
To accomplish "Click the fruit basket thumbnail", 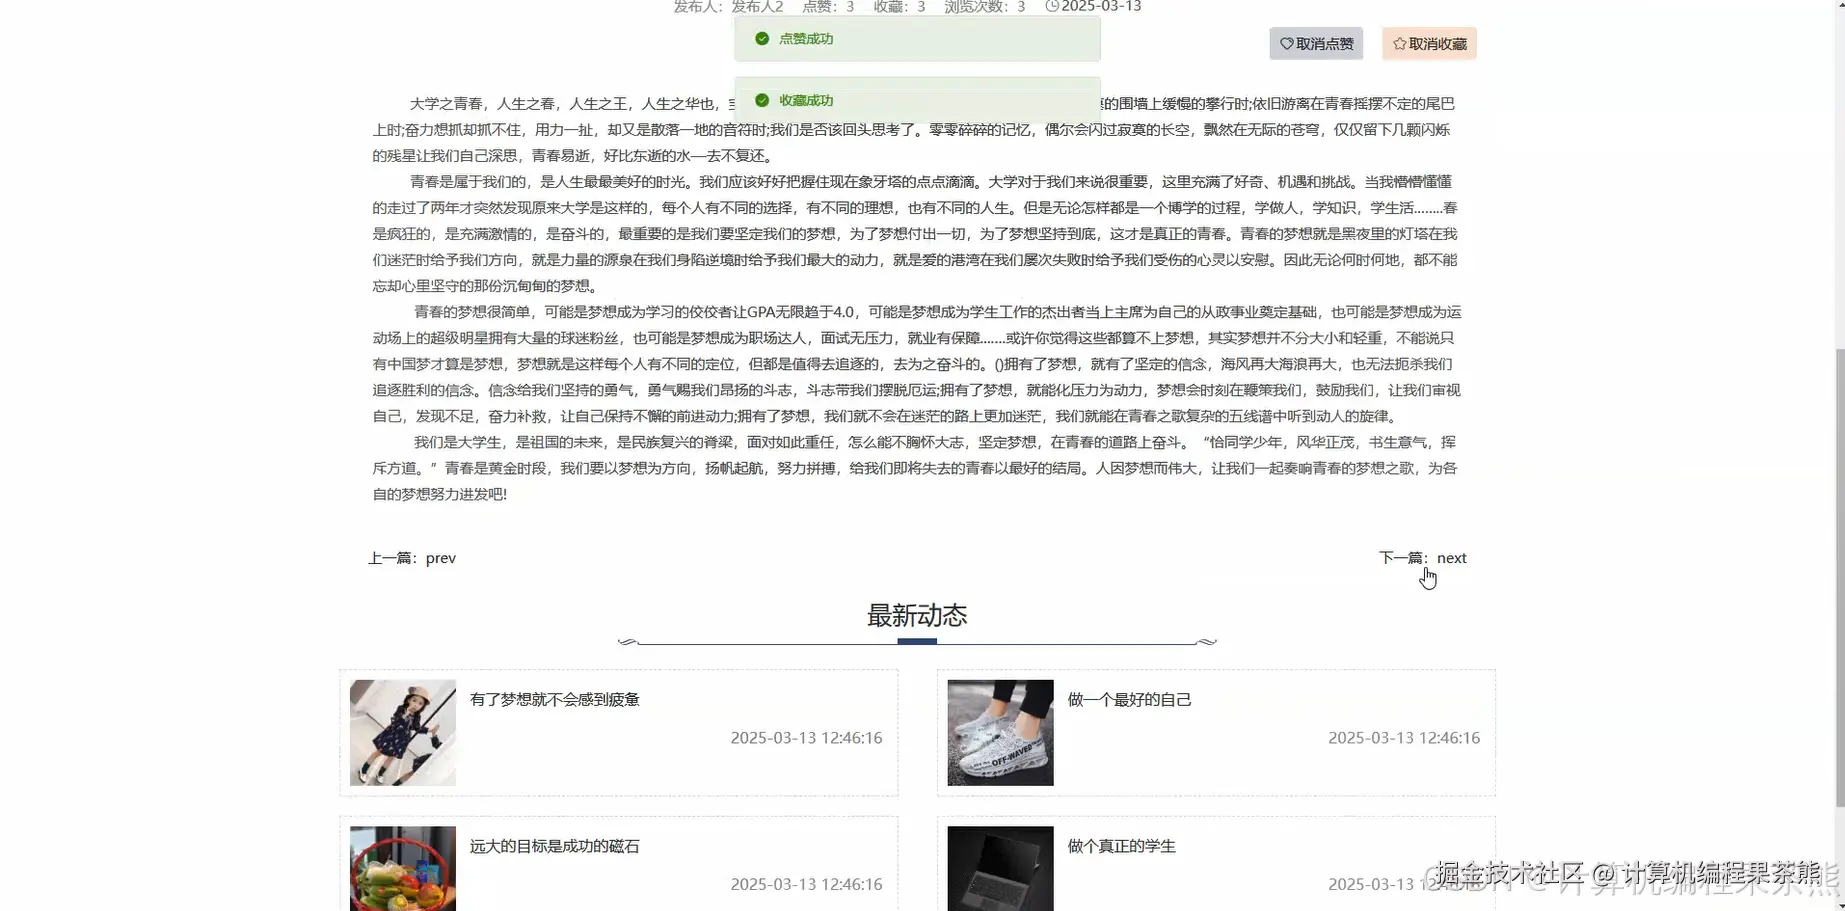I will pyautogui.click(x=402, y=875).
